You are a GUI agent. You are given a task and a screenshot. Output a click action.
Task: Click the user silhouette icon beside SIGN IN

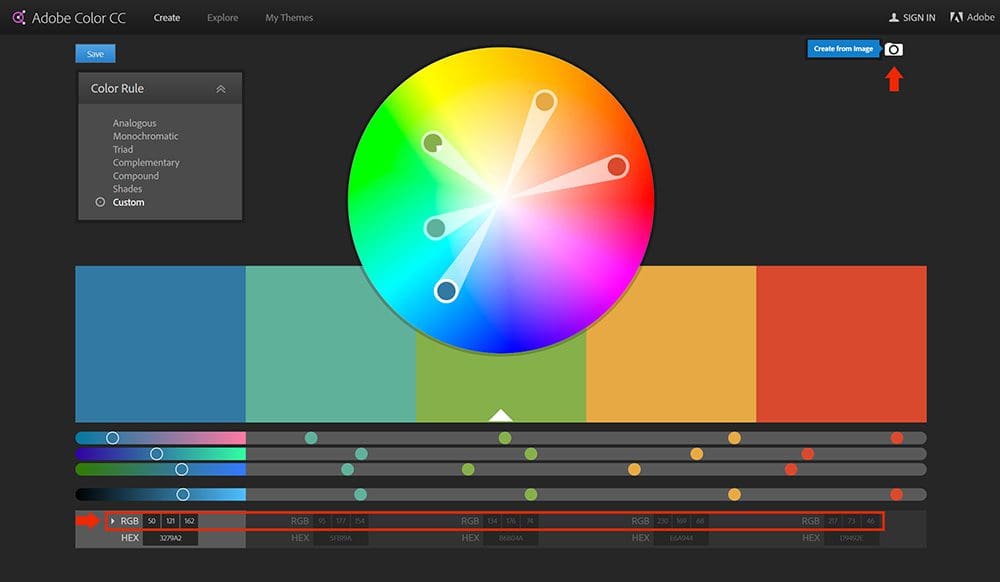tap(893, 18)
